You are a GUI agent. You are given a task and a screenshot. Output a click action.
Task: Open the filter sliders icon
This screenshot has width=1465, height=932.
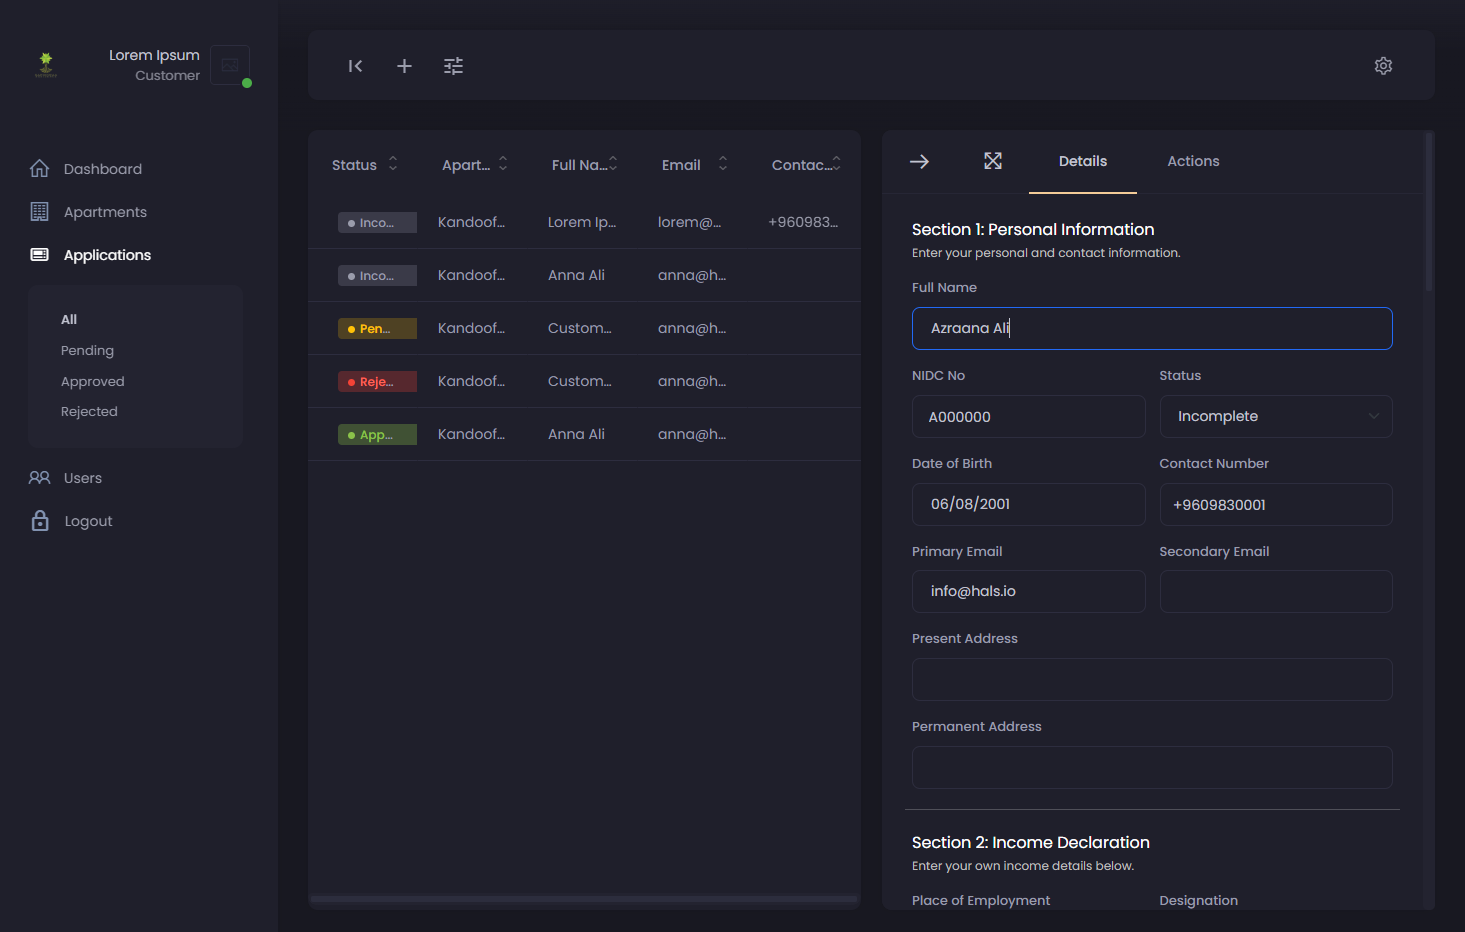tap(453, 66)
